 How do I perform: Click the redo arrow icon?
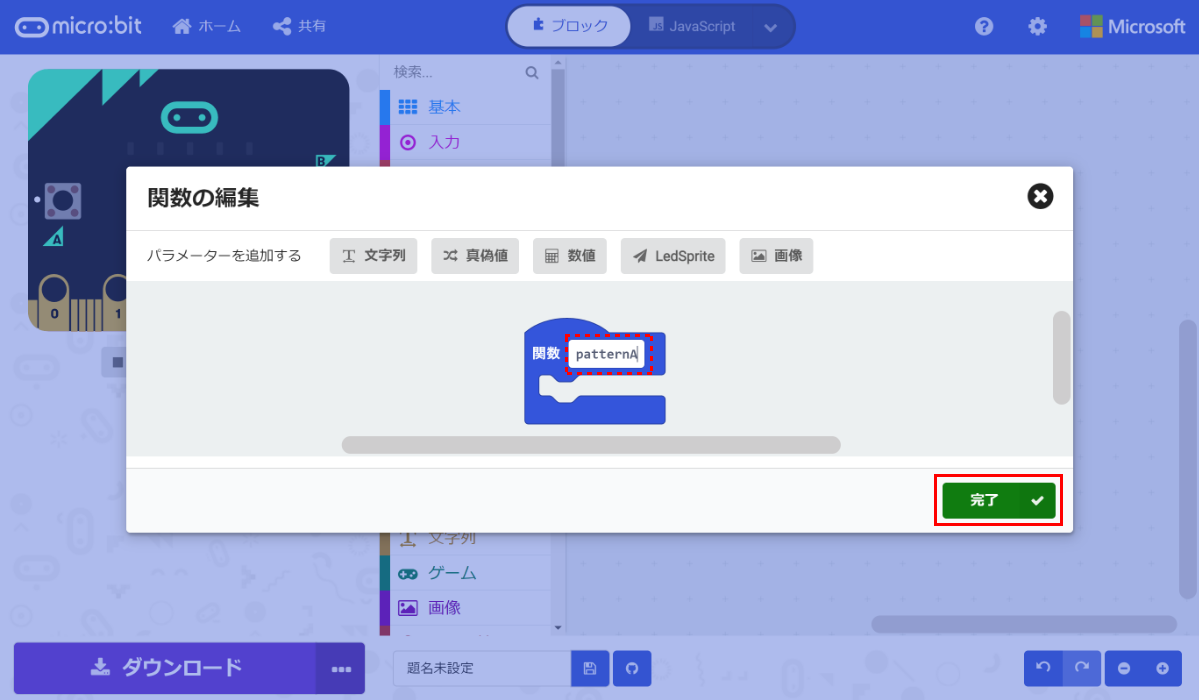1083,668
